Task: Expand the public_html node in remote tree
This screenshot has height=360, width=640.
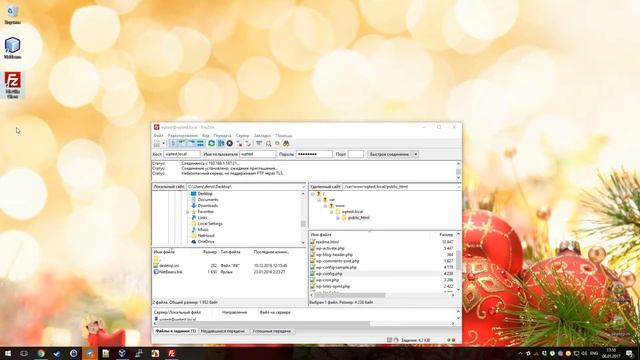Action: [x=338, y=218]
